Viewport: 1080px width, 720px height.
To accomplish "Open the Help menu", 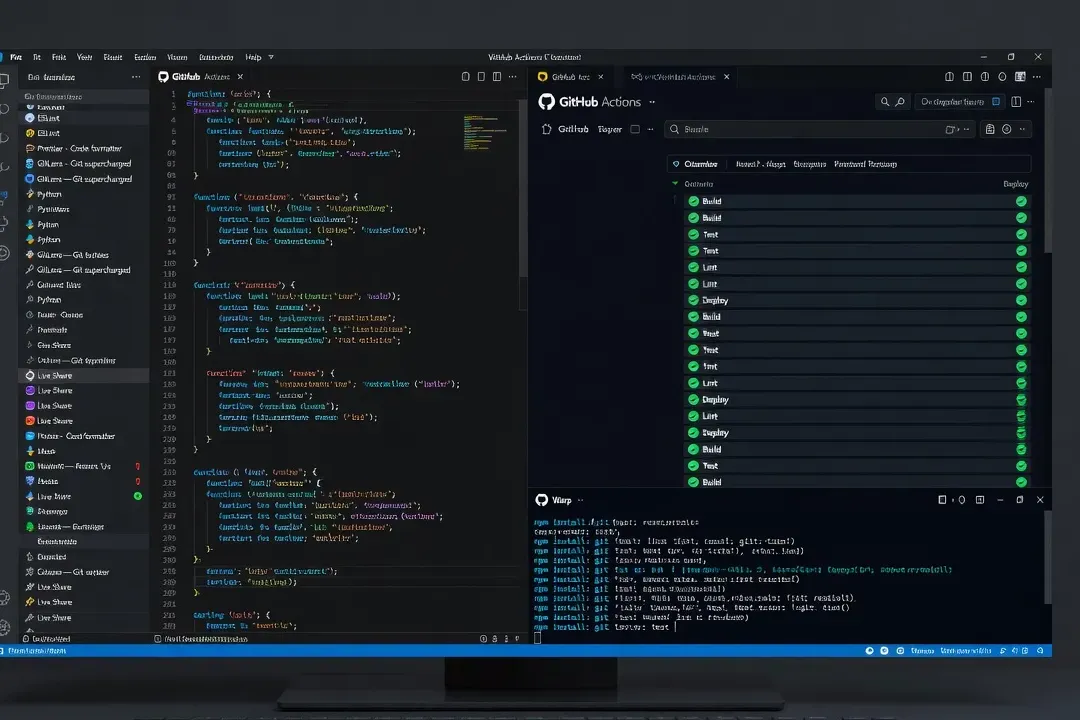I will click(x=253, y=57).
